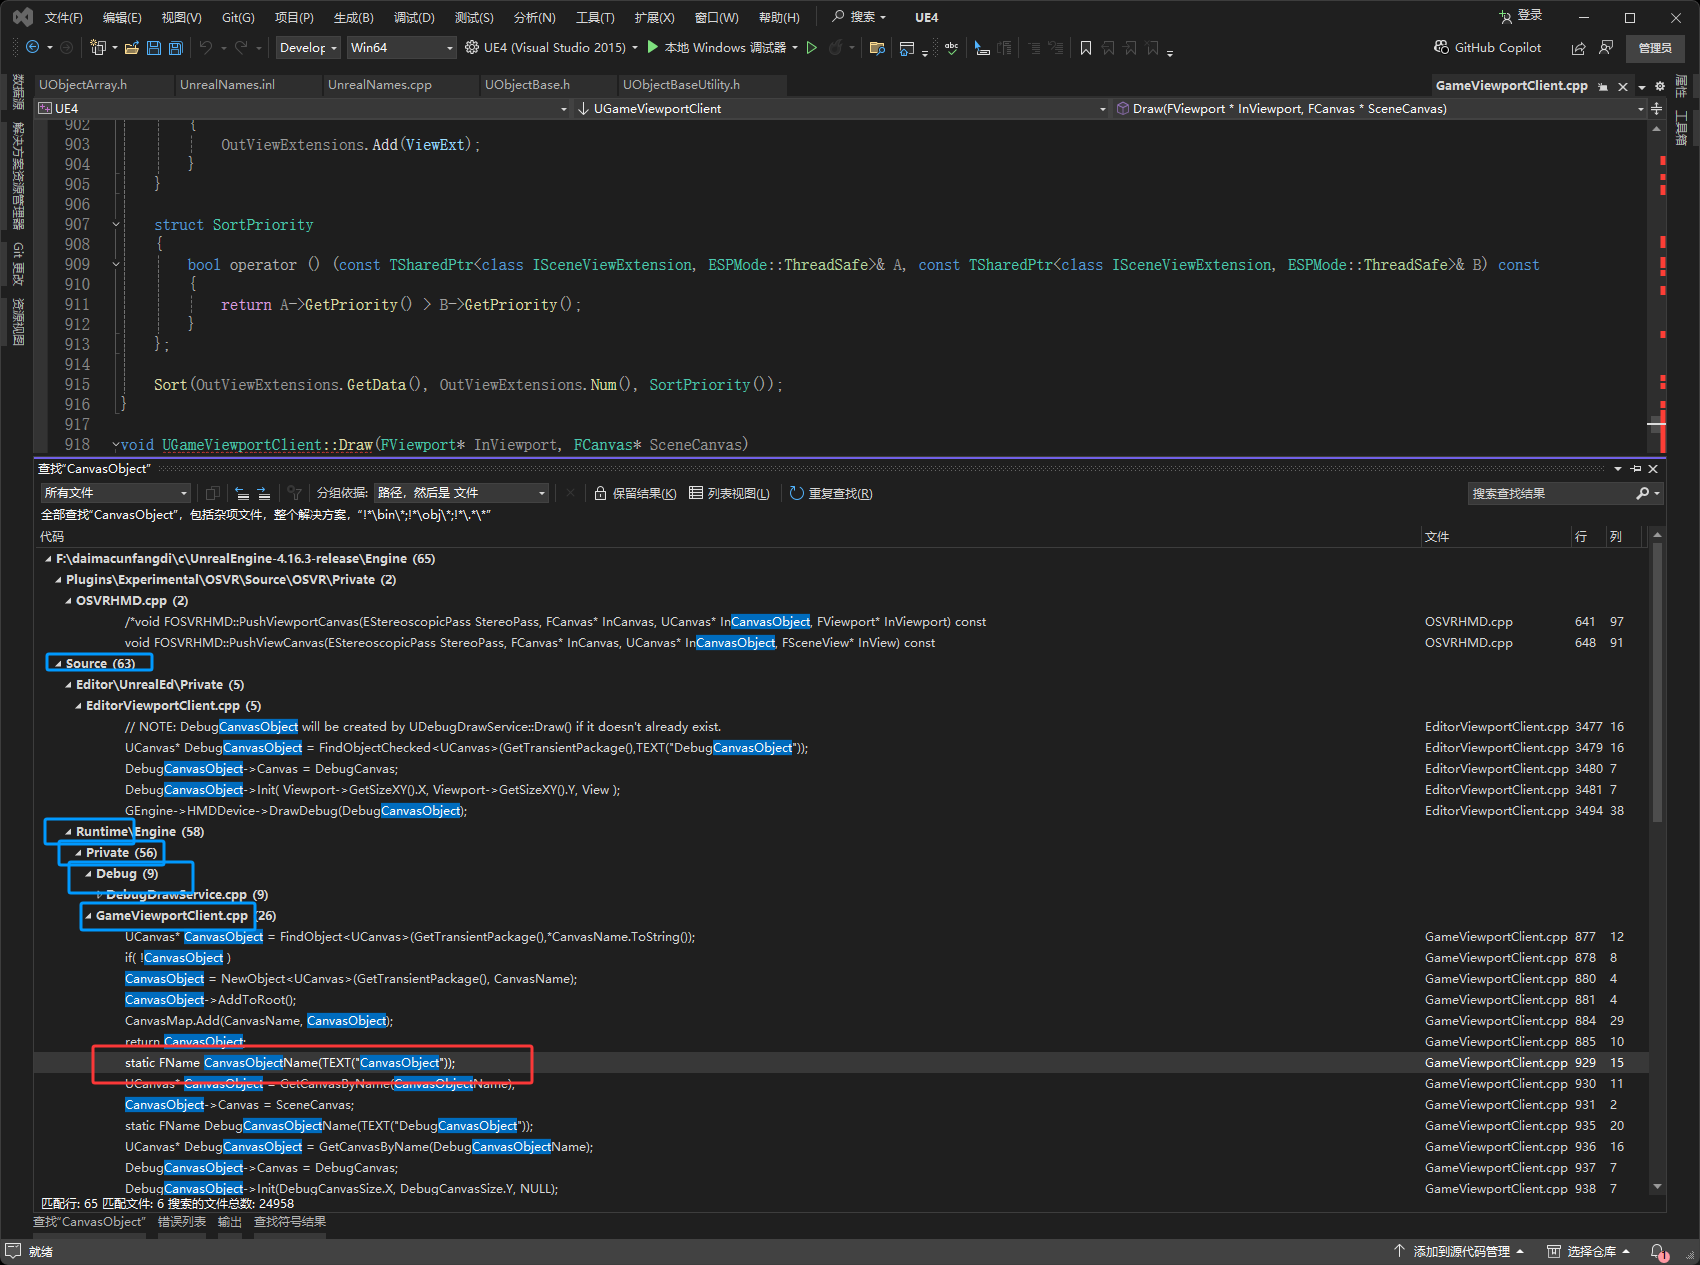Click the new project/item icon
This screenshot has width=1700, height=1265.
point(98,47)
